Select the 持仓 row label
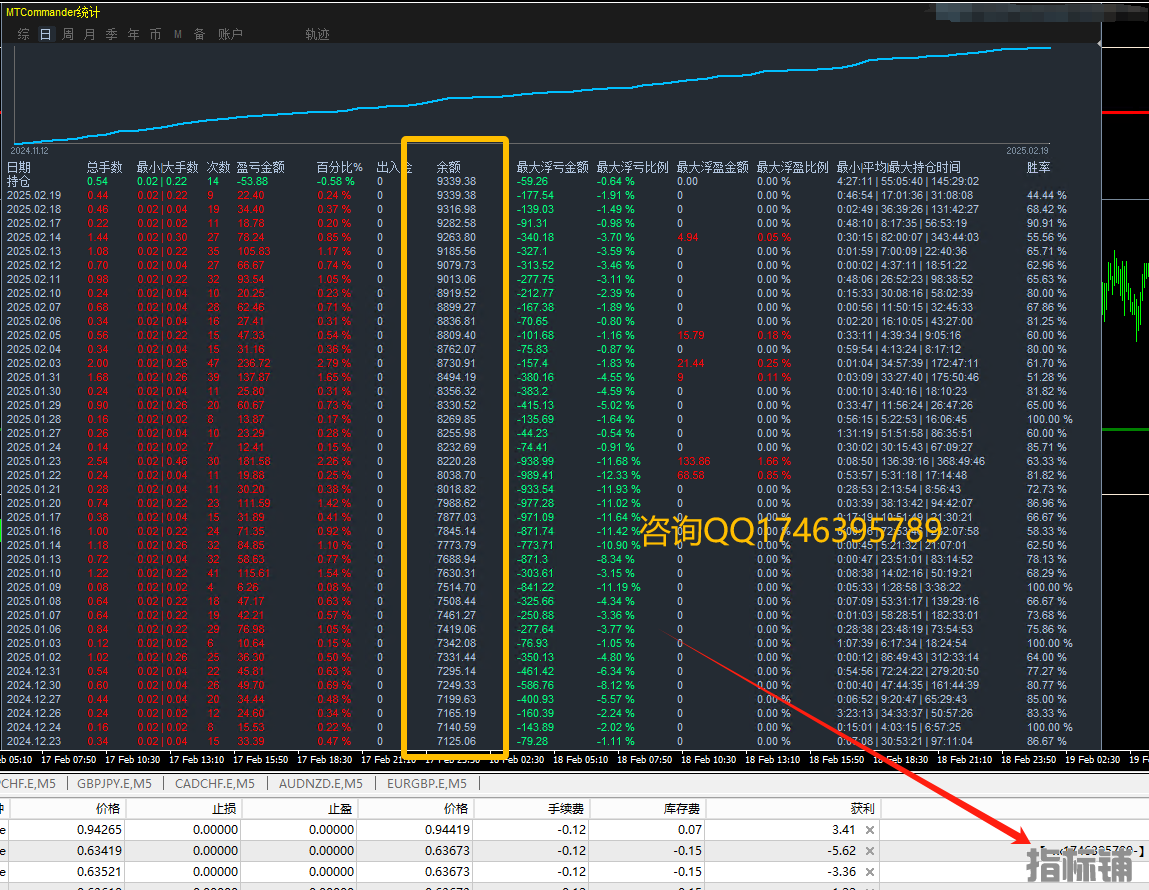1149x890 pixels. [19, 182]
